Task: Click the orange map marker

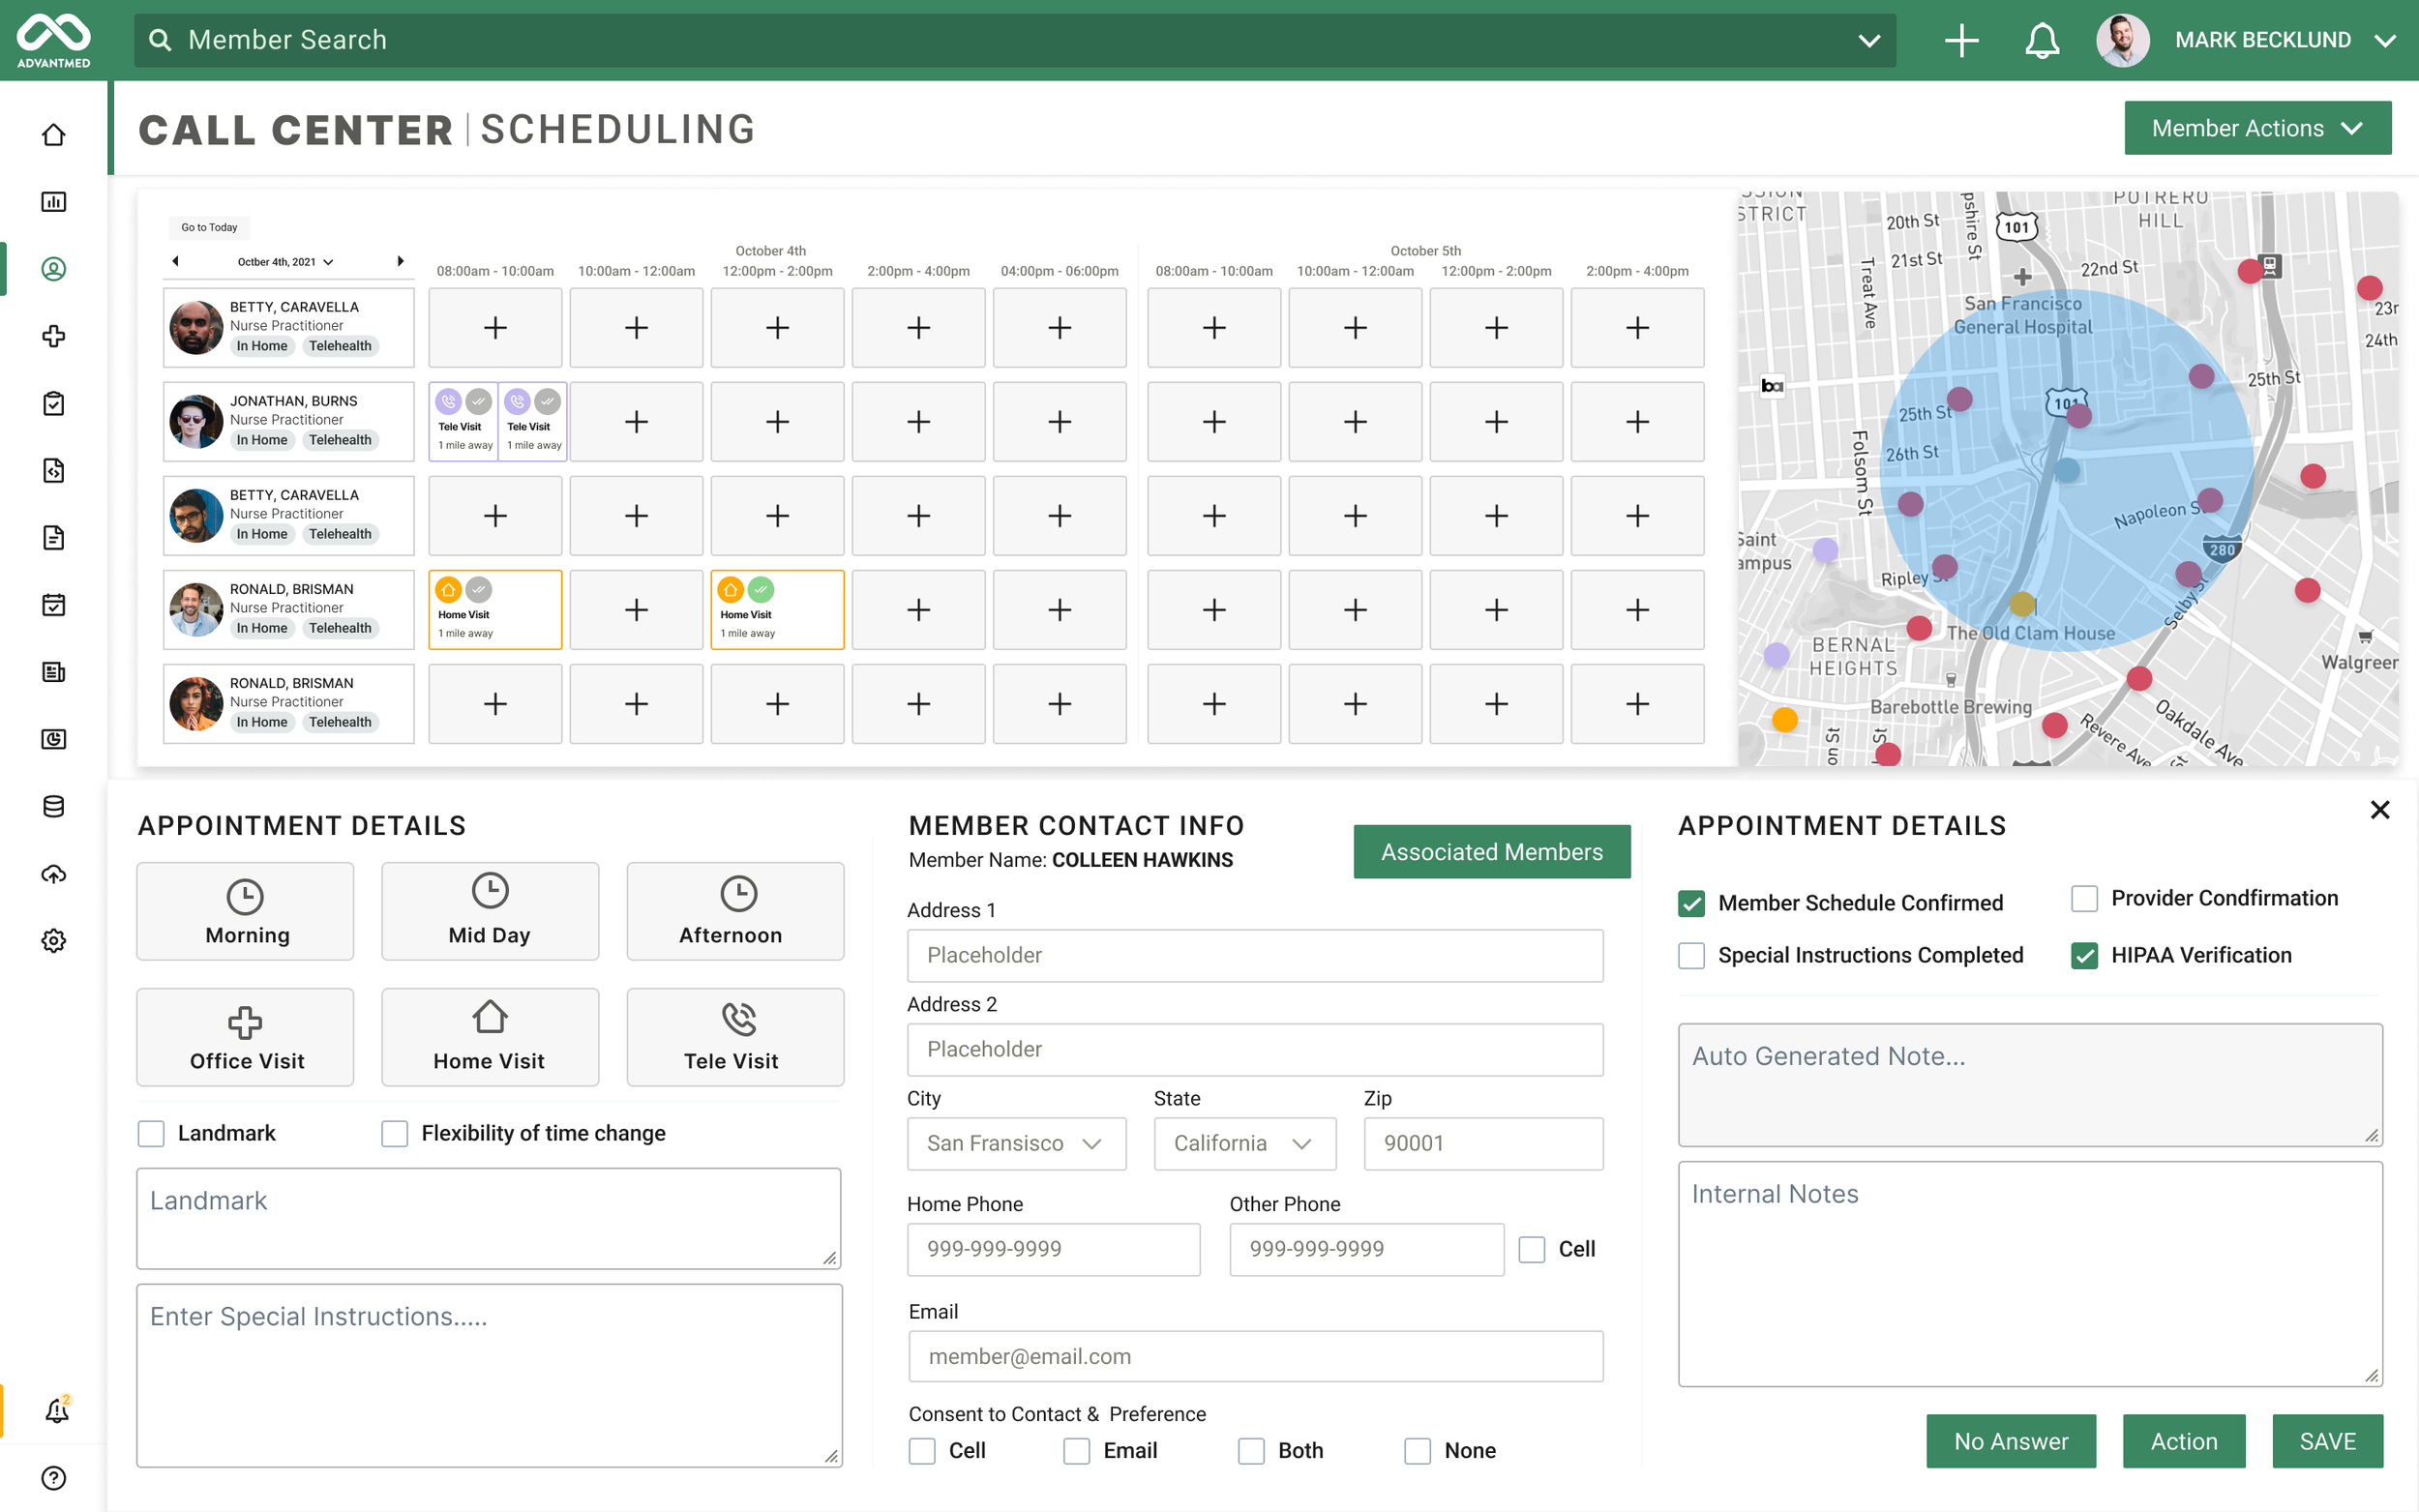Action: [x=1784, y=719]
